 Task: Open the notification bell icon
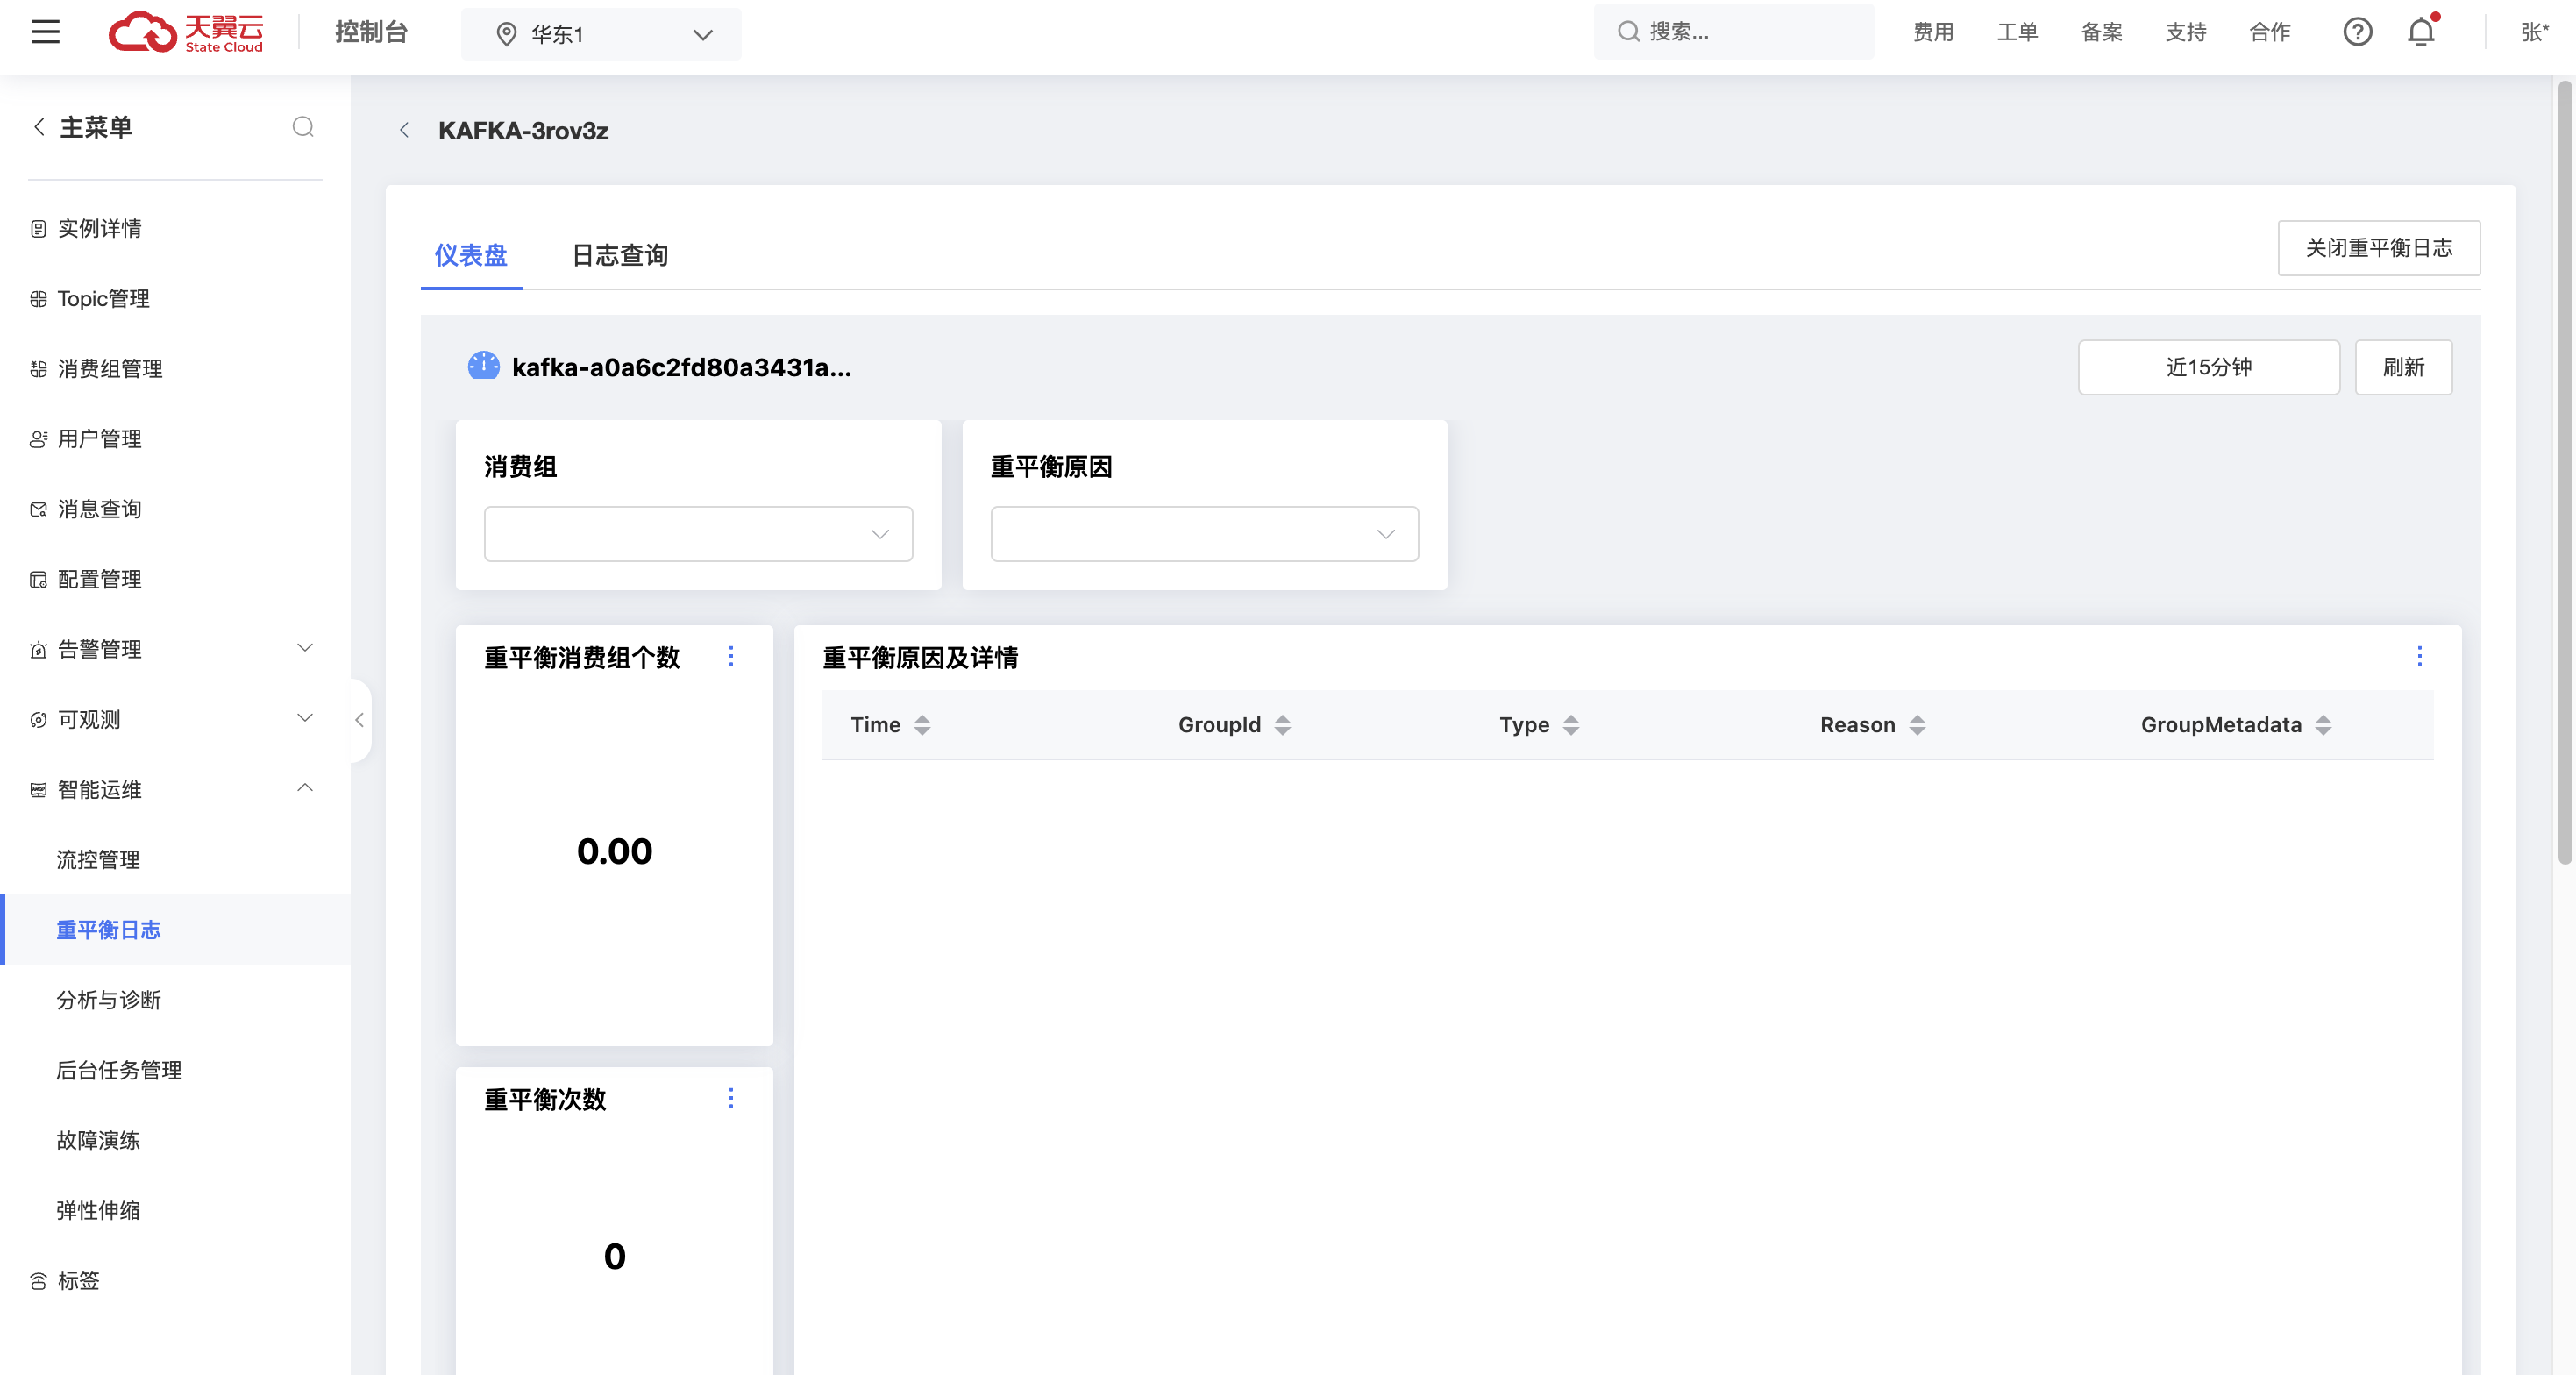point(2421,32)
